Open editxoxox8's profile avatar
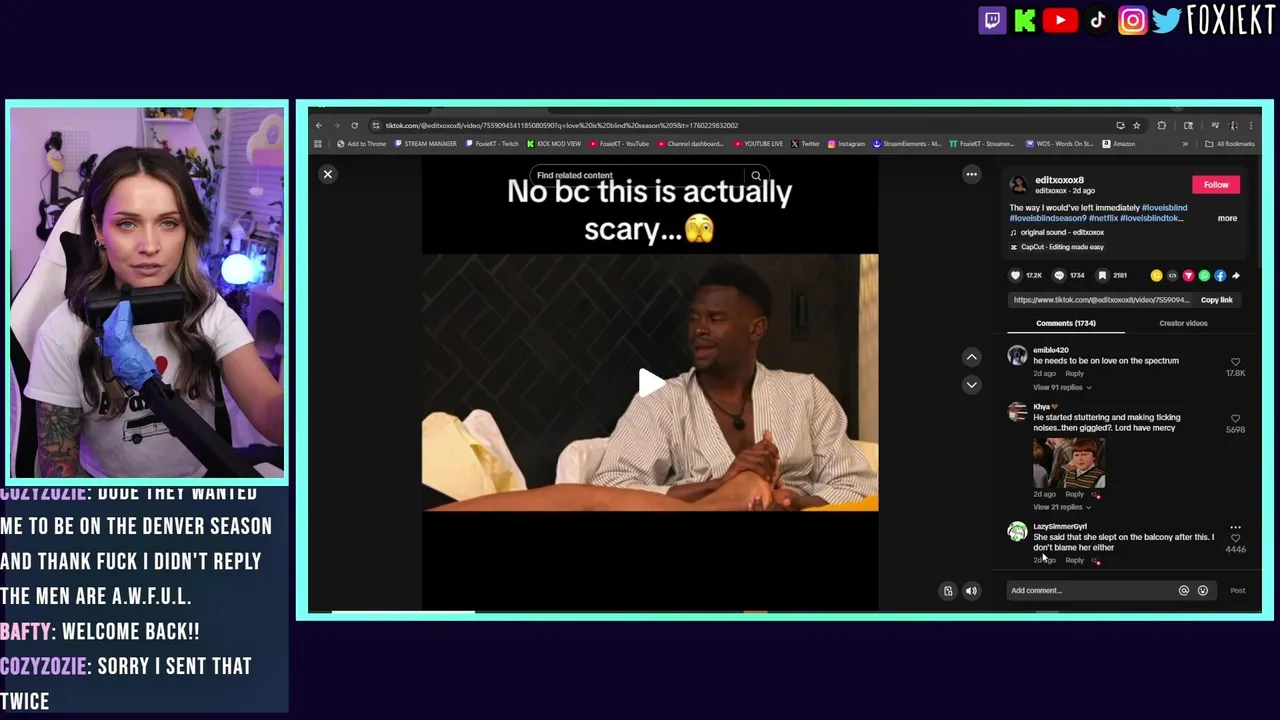Screen dimensions: 1280x720 coord(1018,185)
